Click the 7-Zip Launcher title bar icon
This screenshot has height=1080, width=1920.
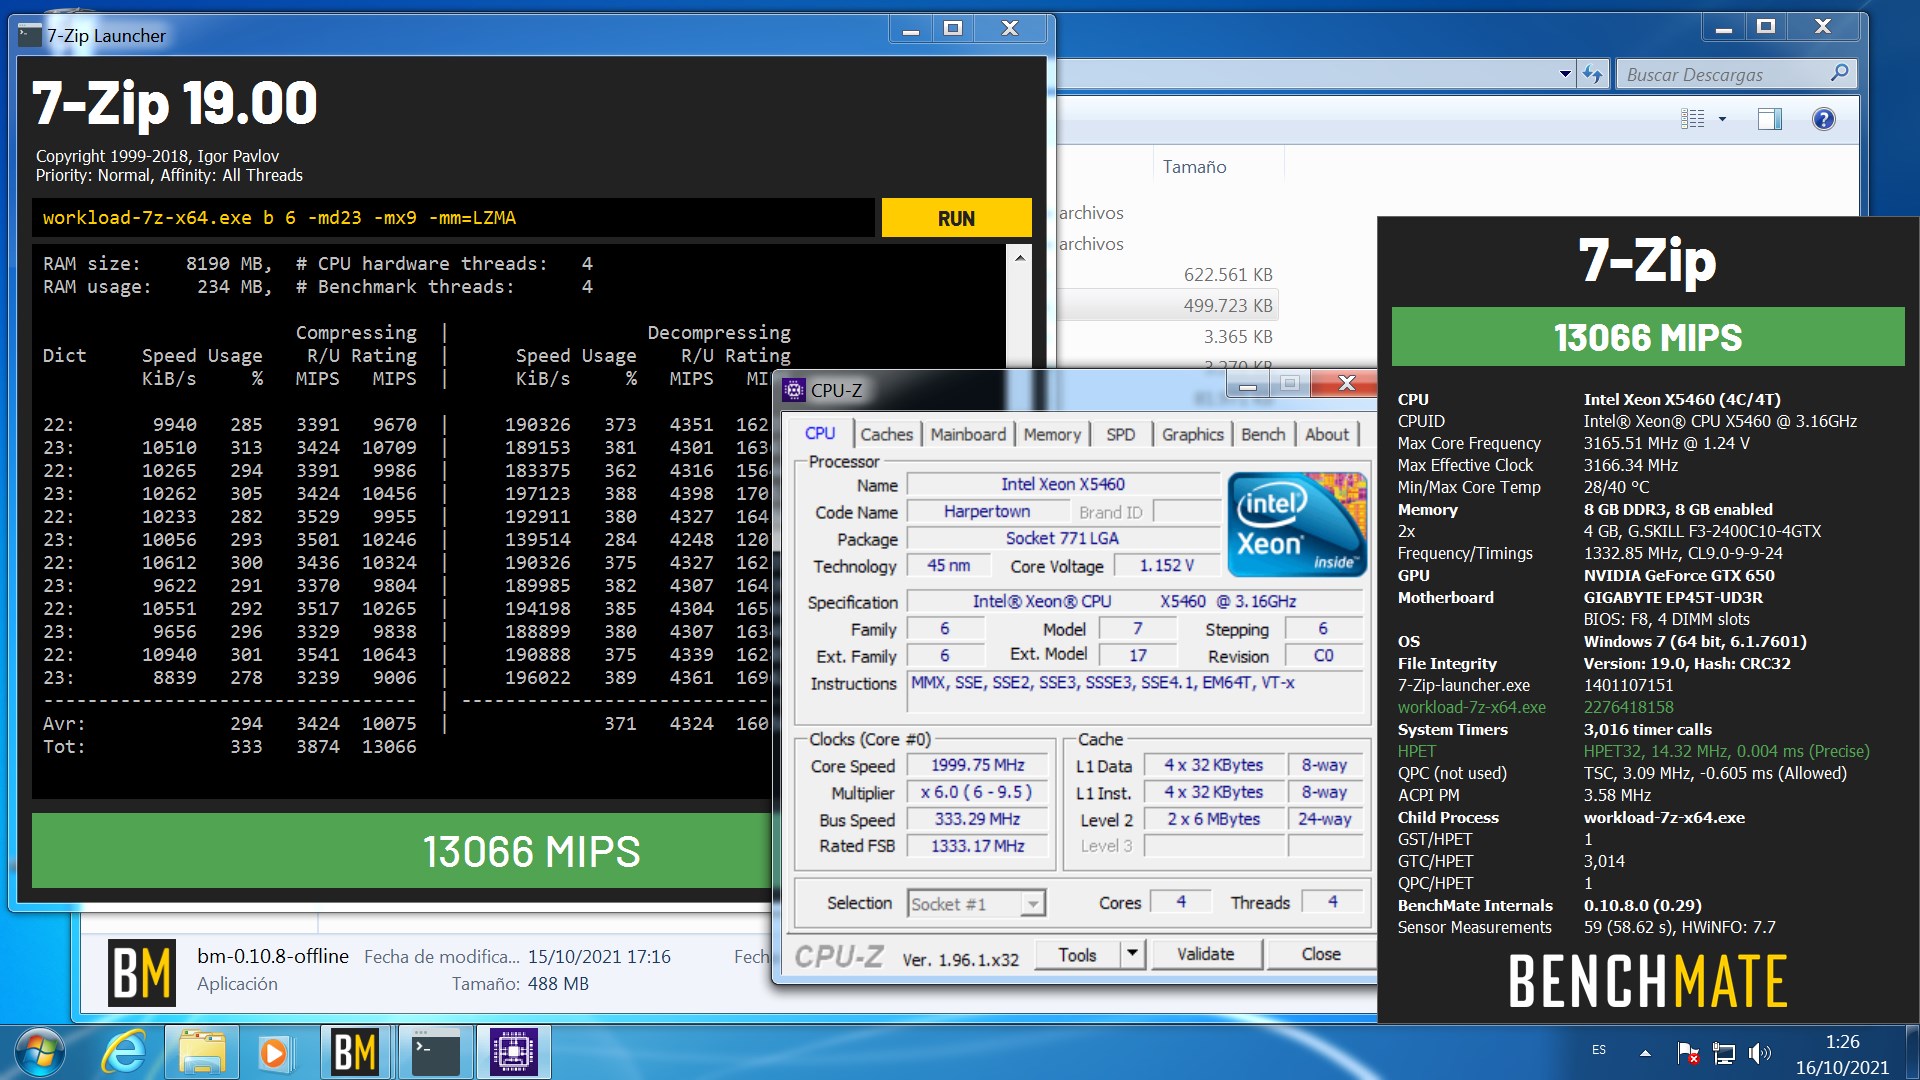point(30,35)
